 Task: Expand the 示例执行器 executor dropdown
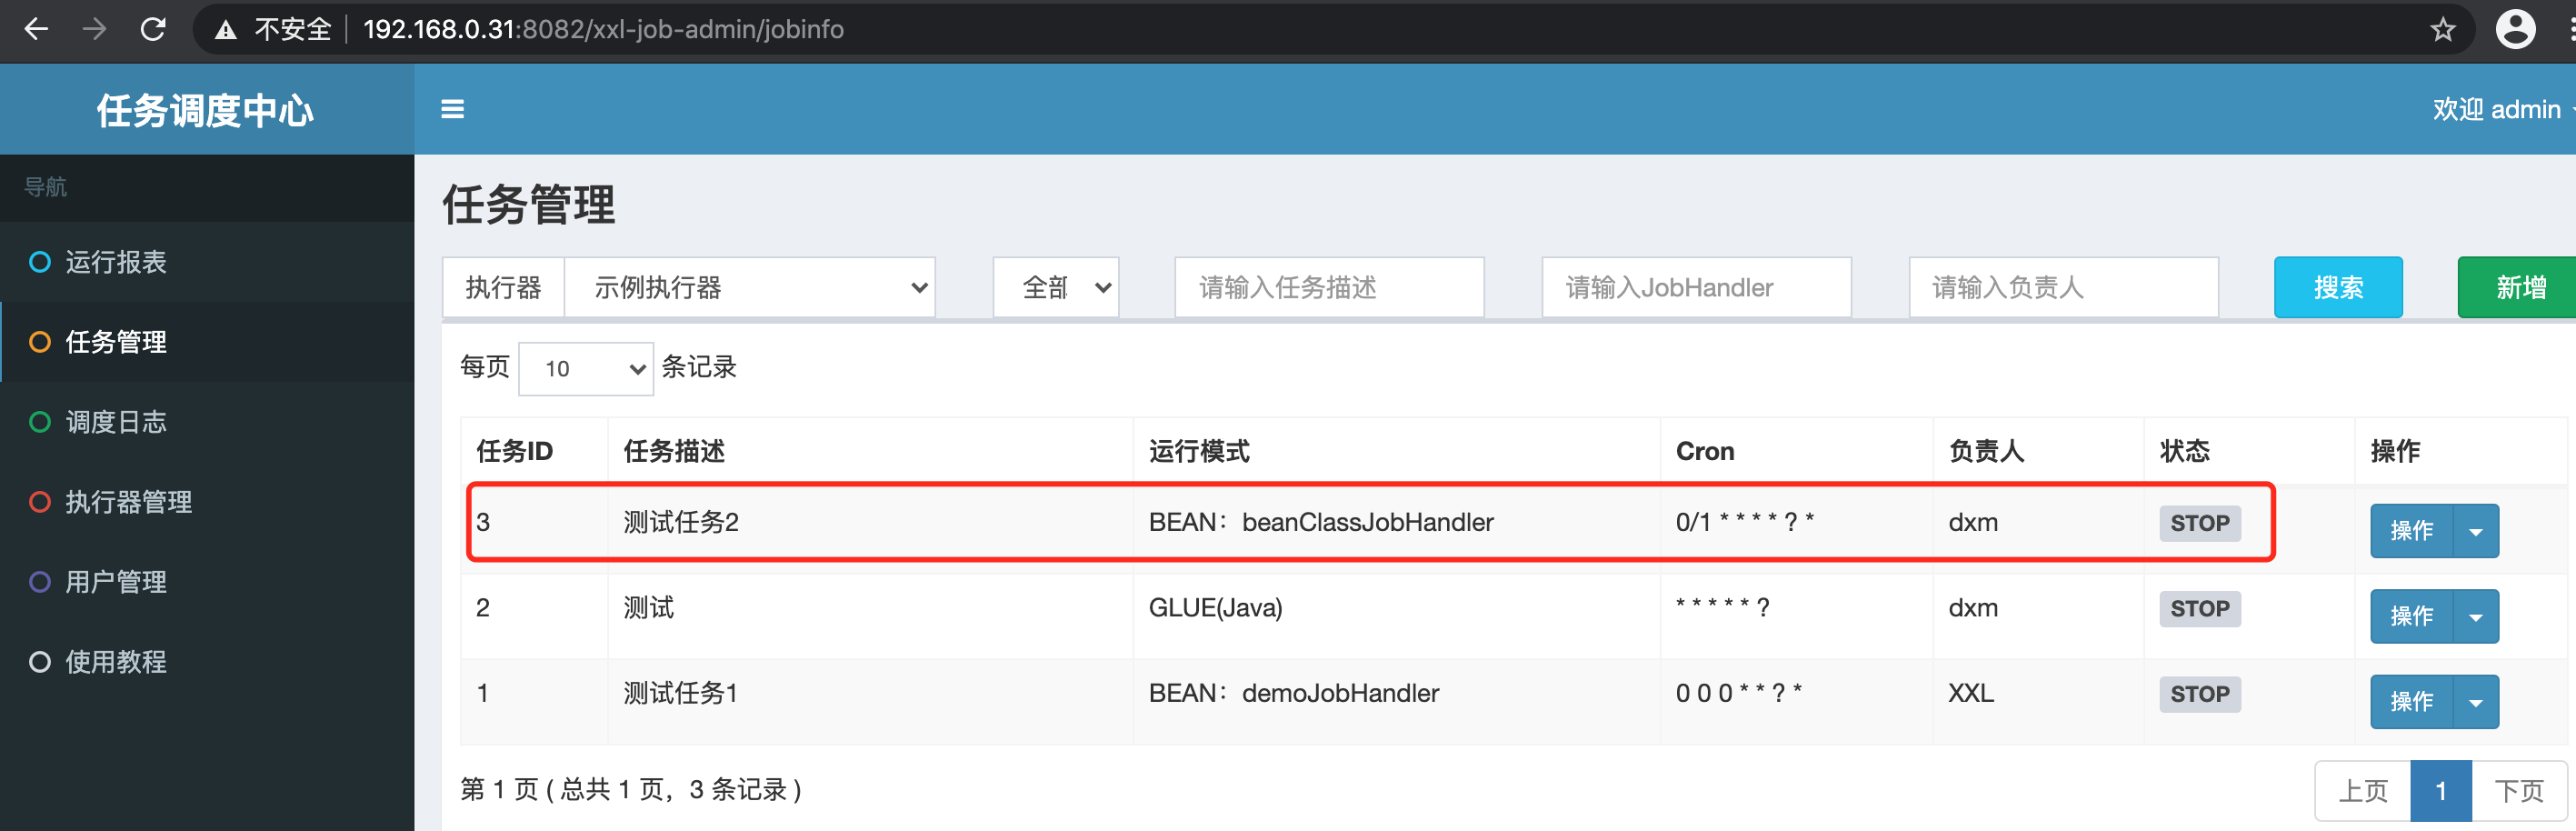(750, 288)
